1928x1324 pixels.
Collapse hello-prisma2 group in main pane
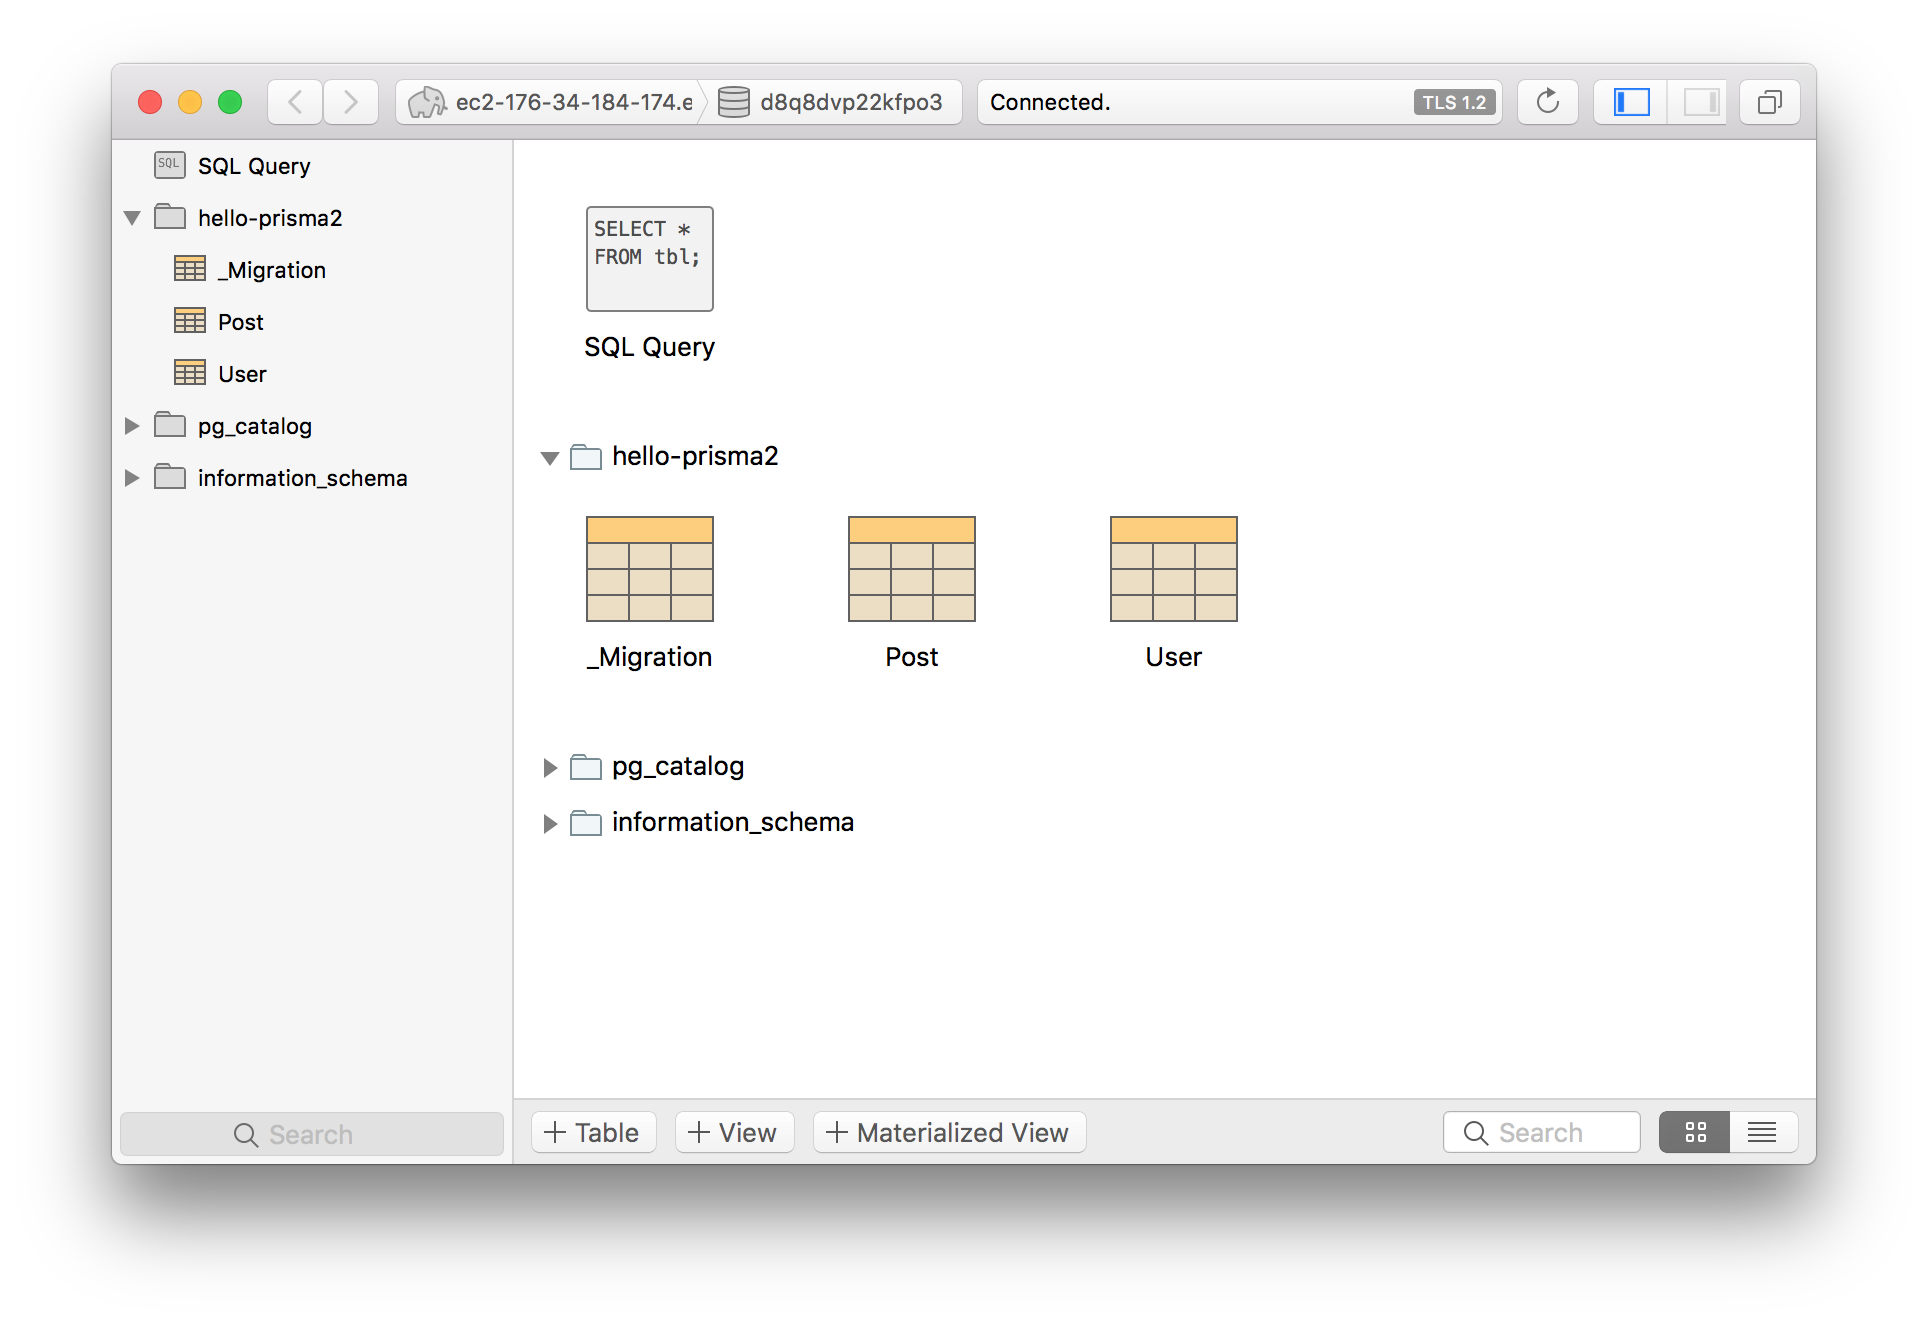point(550,458)
